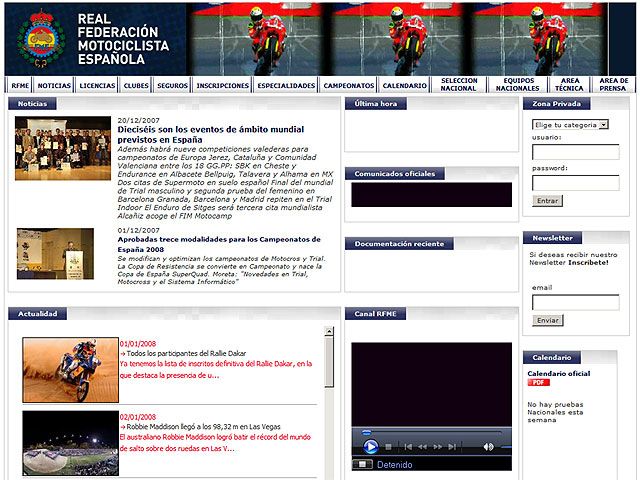Open headline Dieciséis son los eventos article
This screenshot has height=480, width=640.
(x=211, y=134)
